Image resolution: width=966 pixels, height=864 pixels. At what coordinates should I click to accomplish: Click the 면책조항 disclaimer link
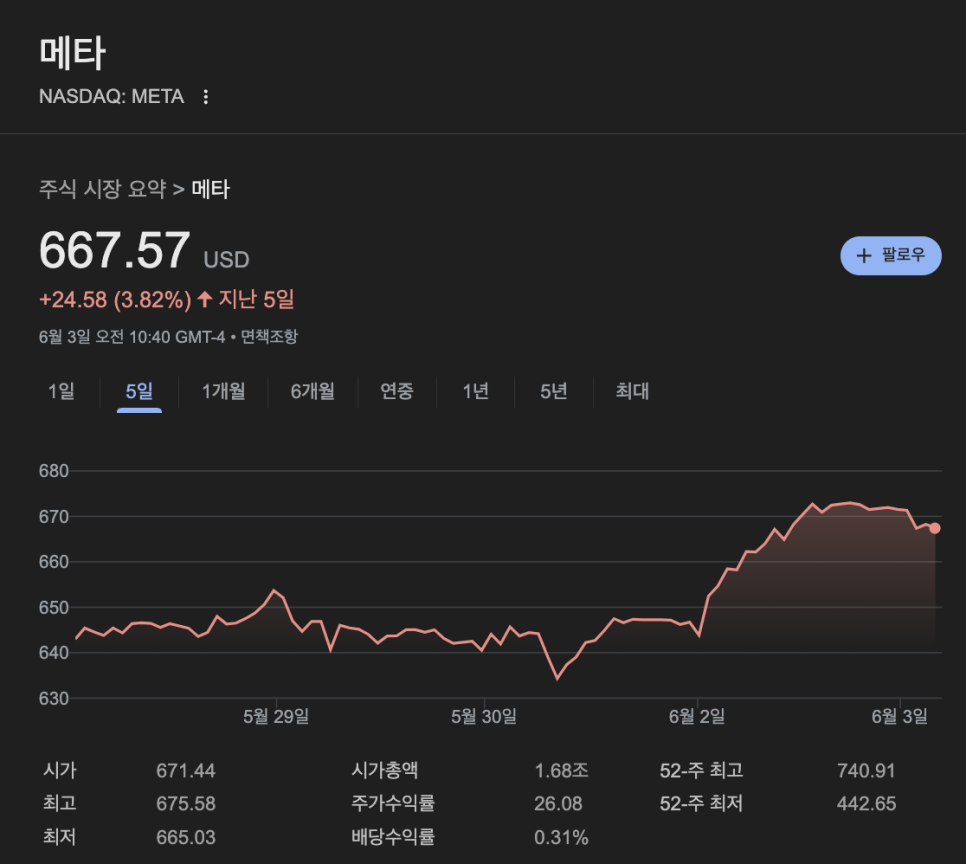[269, 336]
